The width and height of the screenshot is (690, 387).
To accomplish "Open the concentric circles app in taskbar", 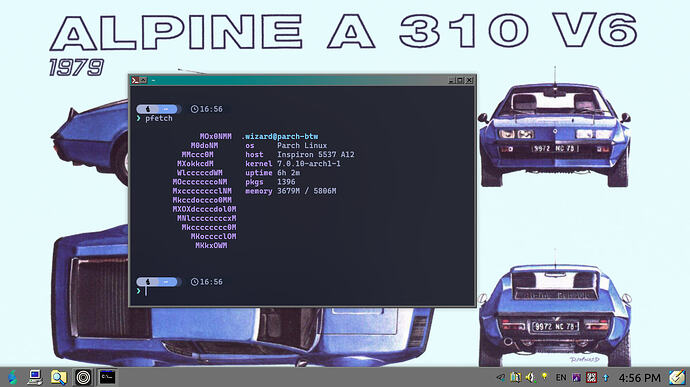I will click(83, 377).
